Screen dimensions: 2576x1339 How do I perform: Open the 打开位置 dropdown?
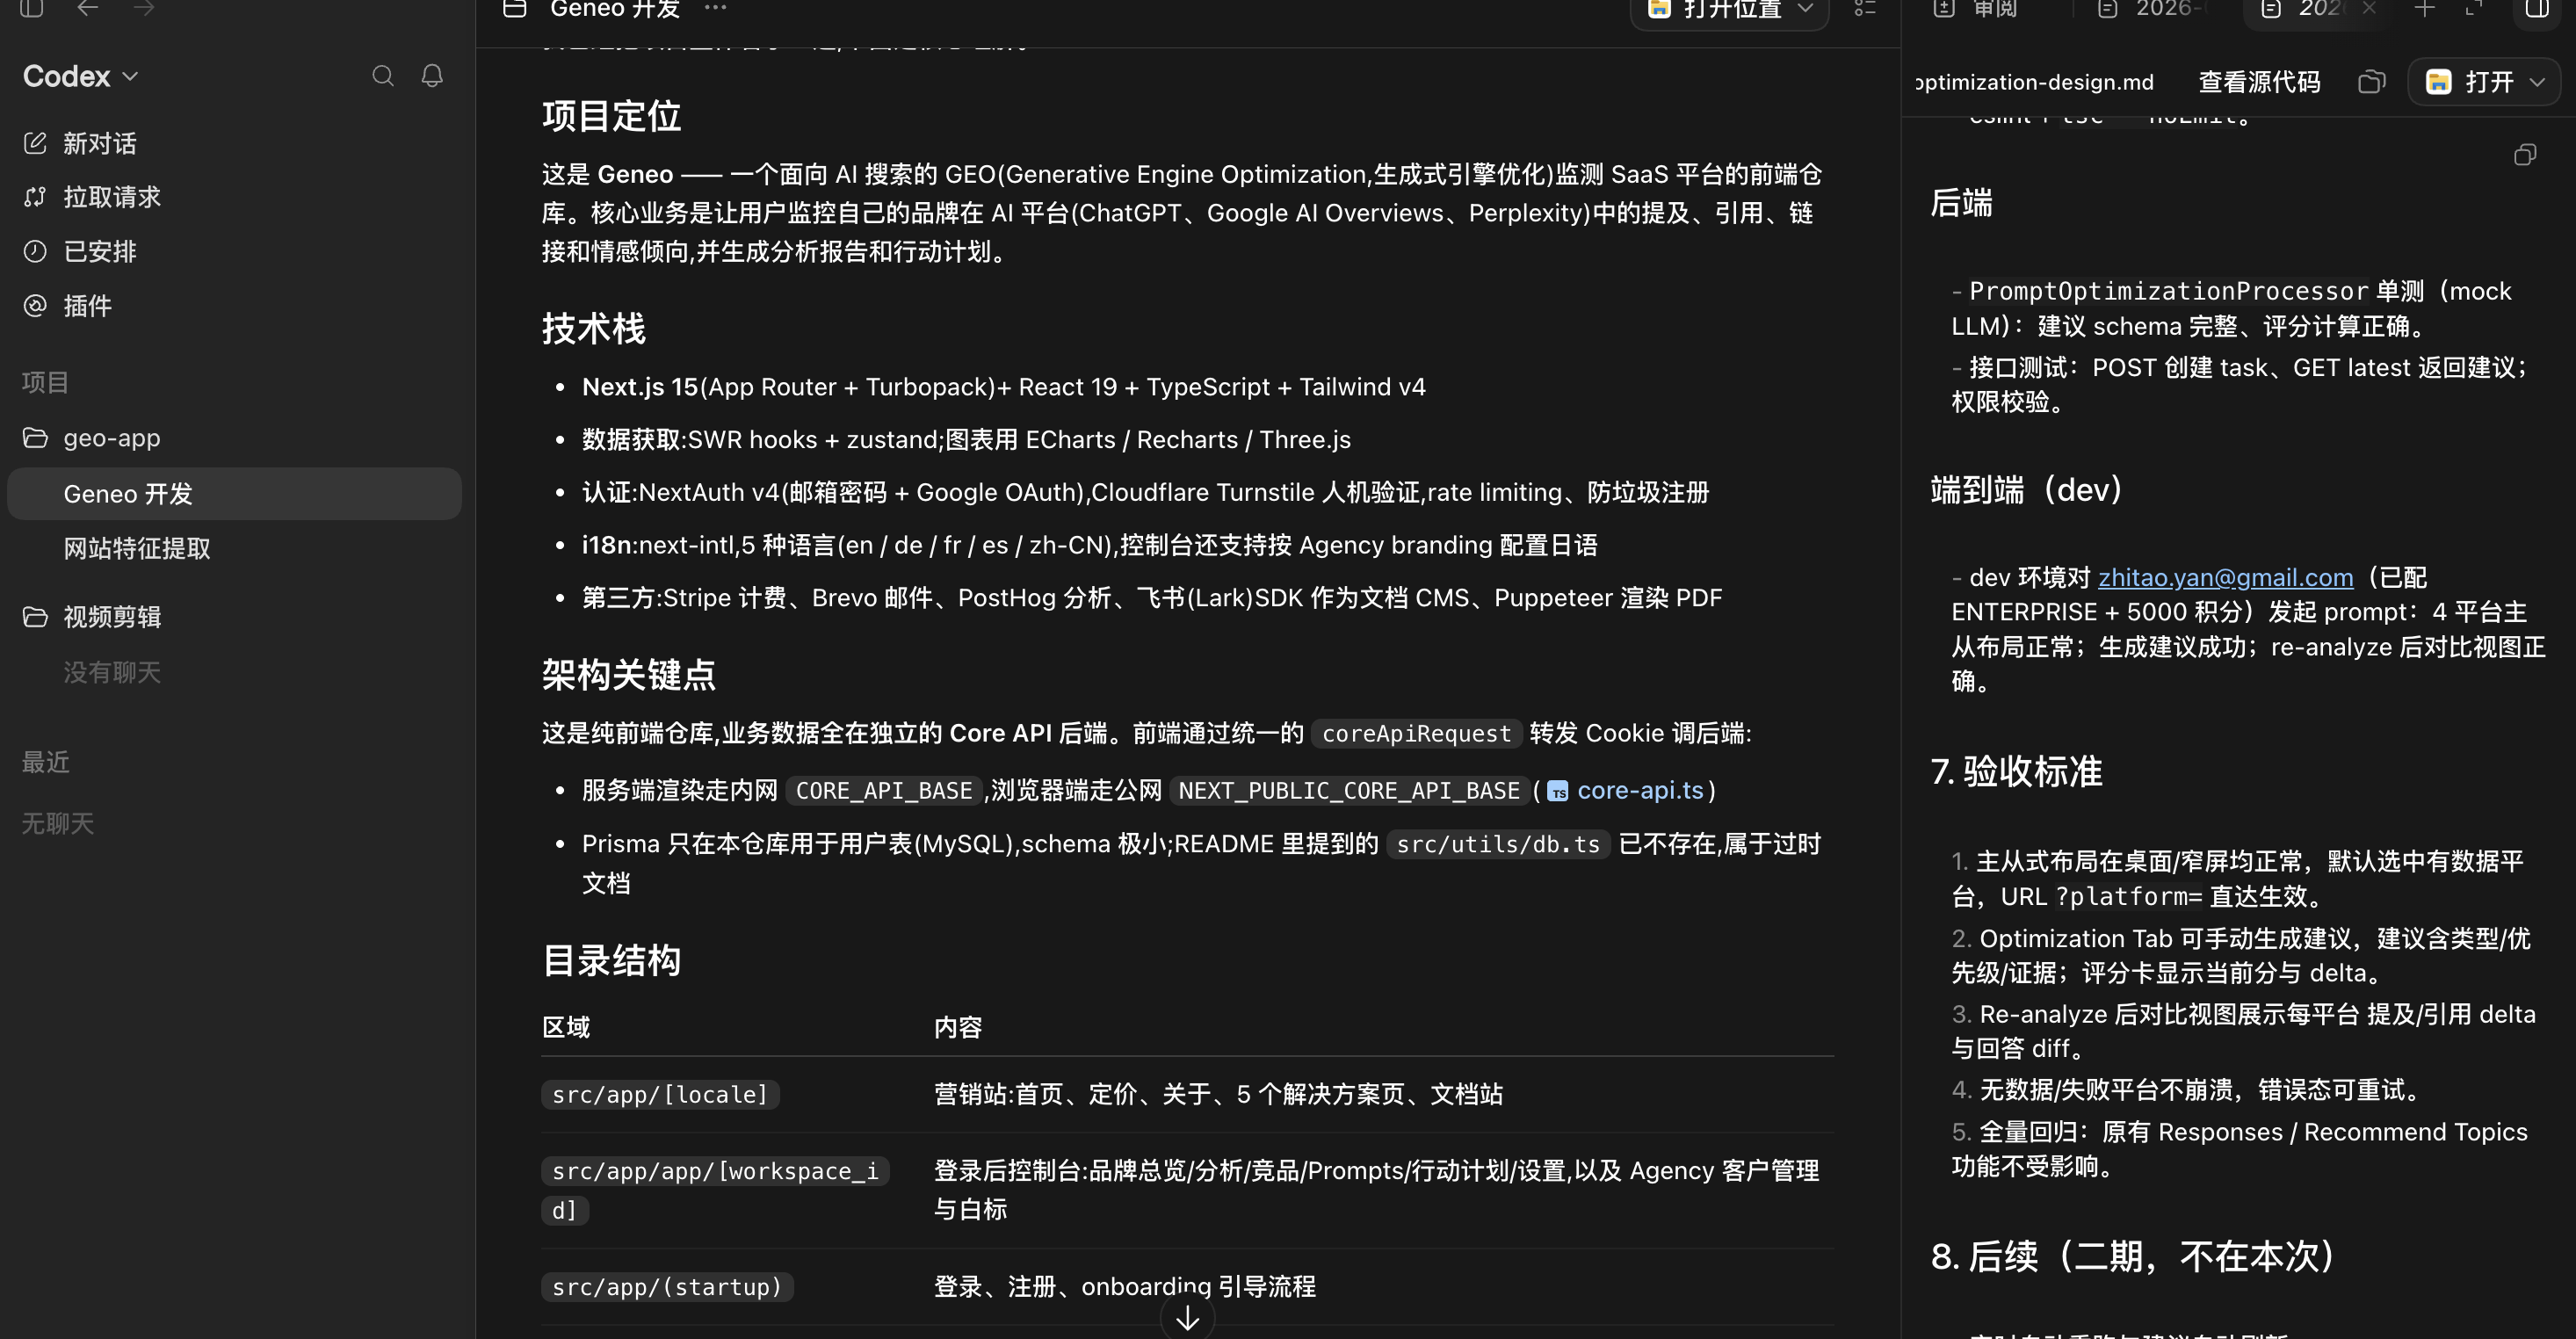coord(1730,10)
